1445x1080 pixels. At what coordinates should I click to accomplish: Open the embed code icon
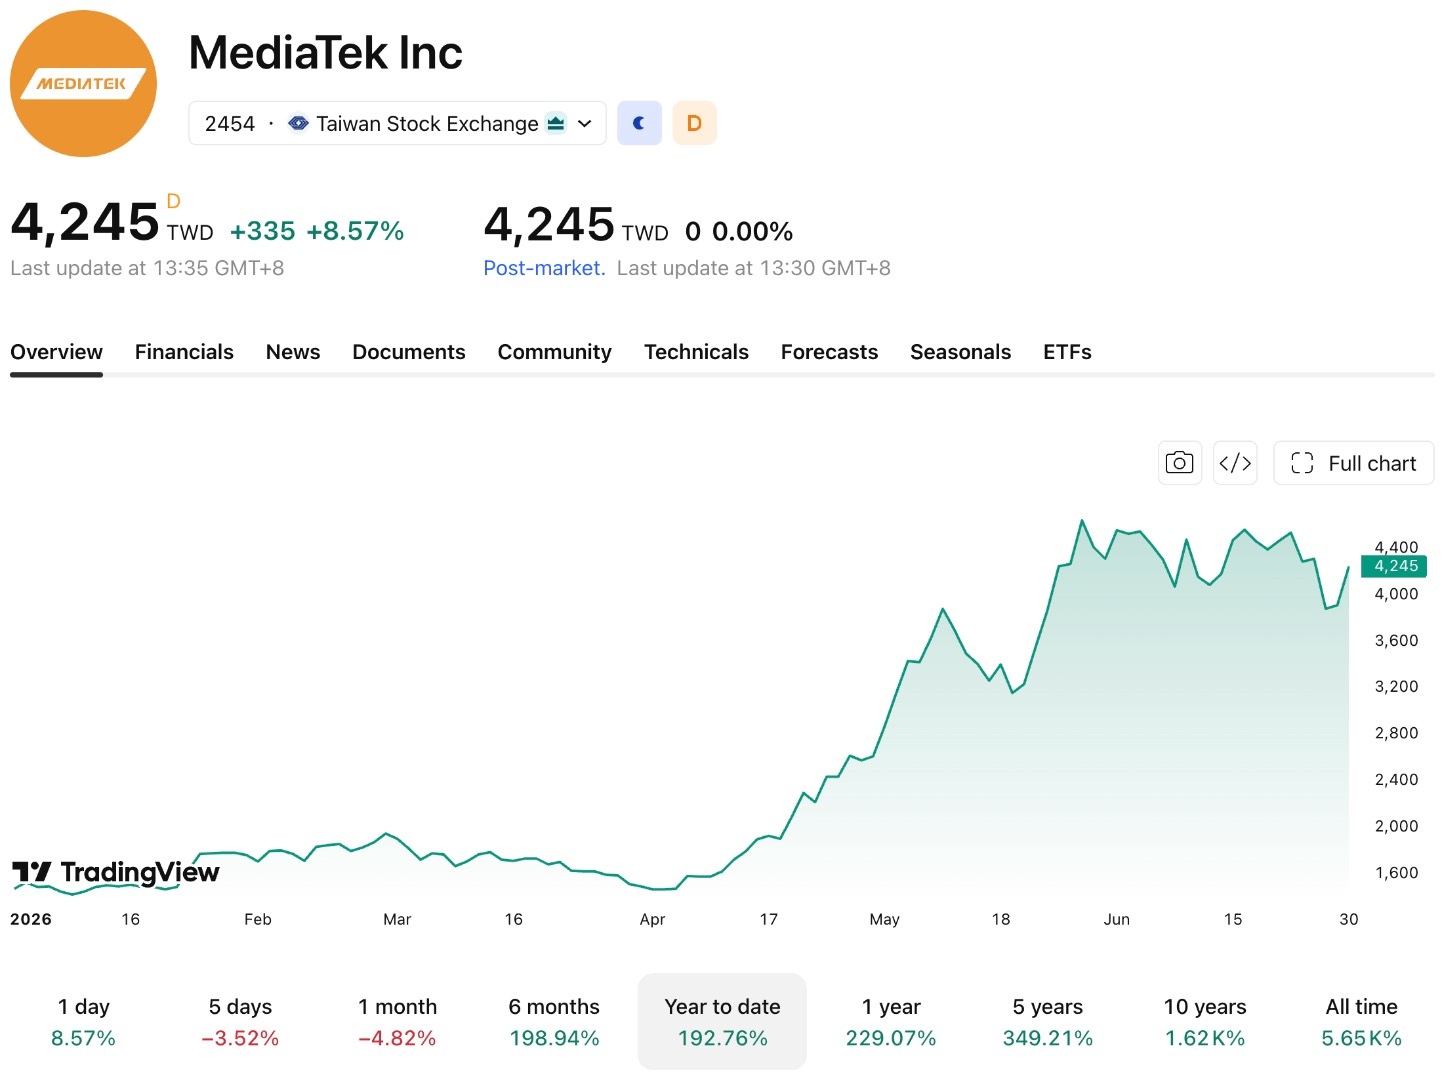(1235, 463)
